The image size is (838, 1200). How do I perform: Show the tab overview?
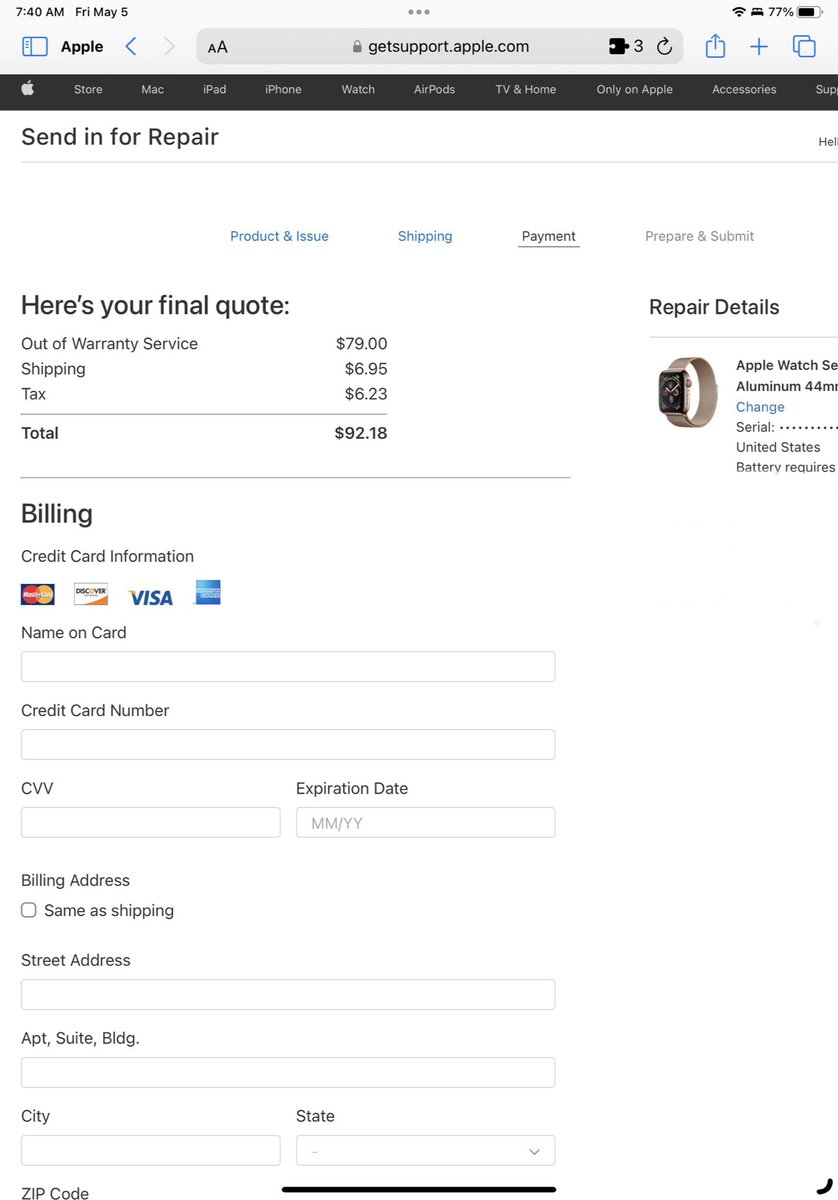coord(804,46)
